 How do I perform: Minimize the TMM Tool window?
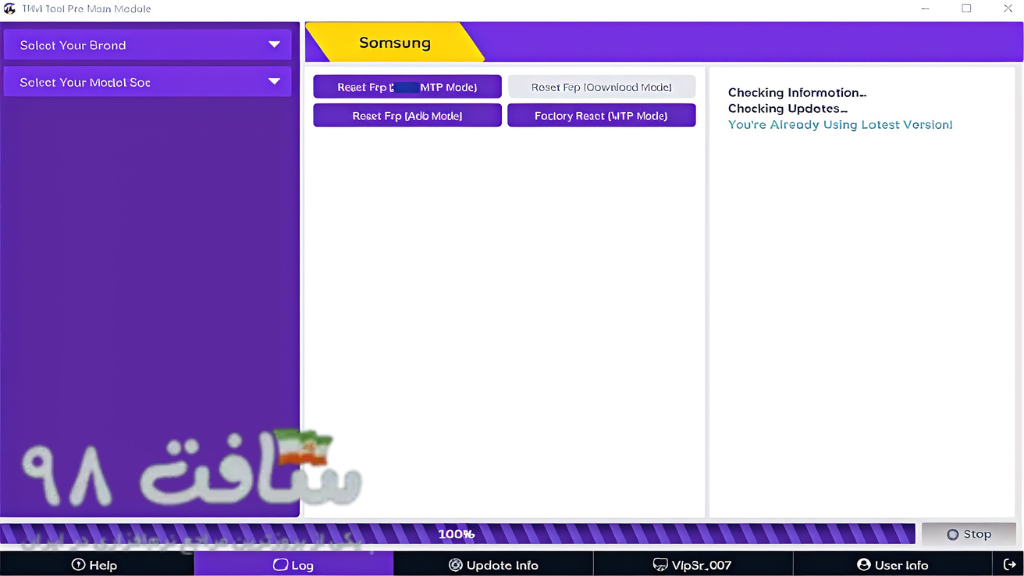pyautogui.click(x=925, y=8)
